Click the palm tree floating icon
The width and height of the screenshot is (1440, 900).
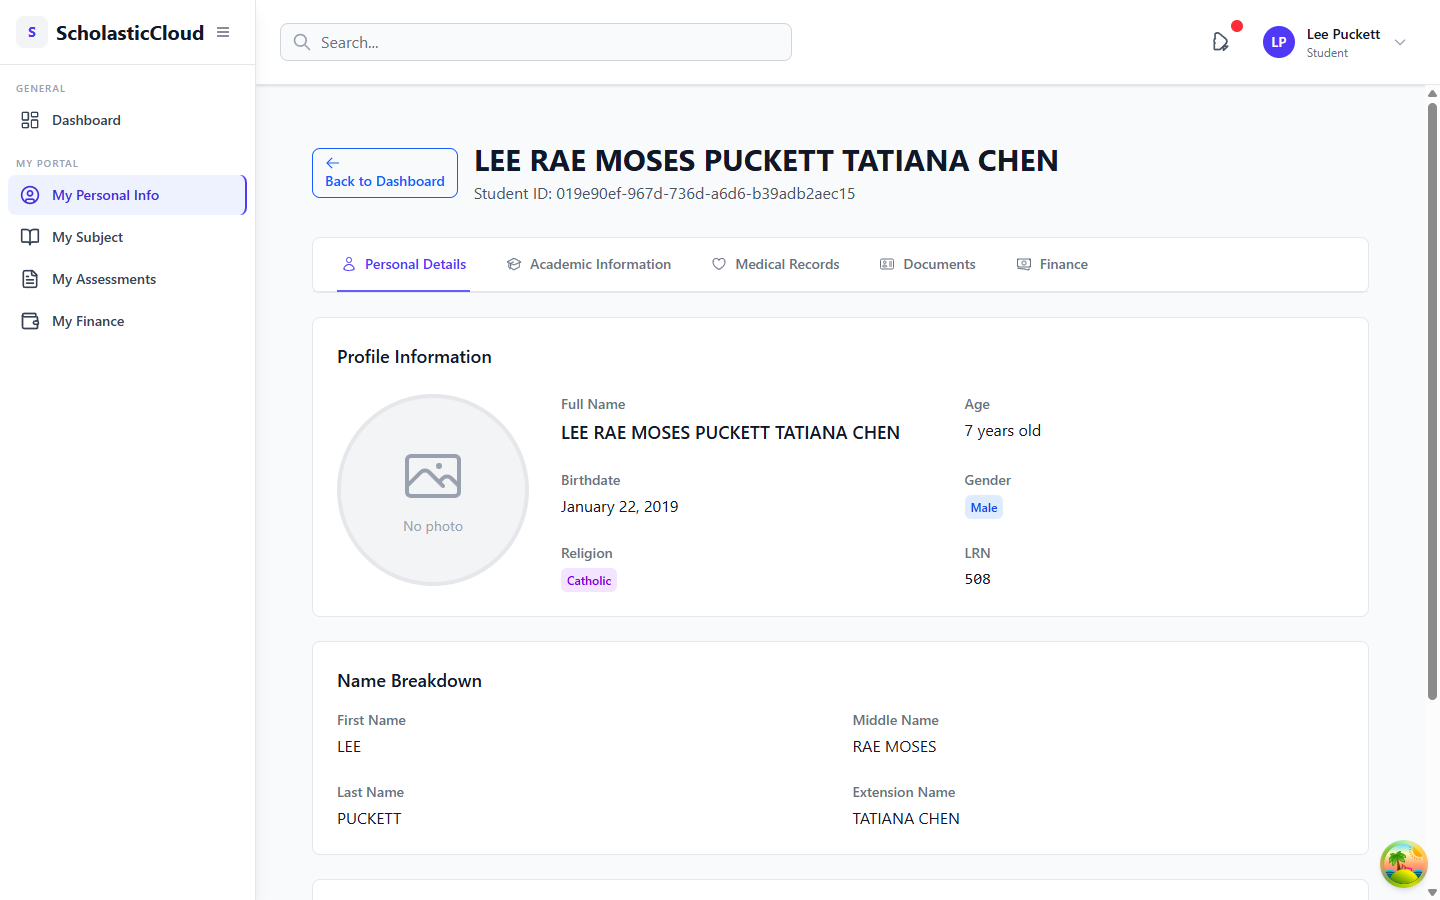coord(1404,864)
